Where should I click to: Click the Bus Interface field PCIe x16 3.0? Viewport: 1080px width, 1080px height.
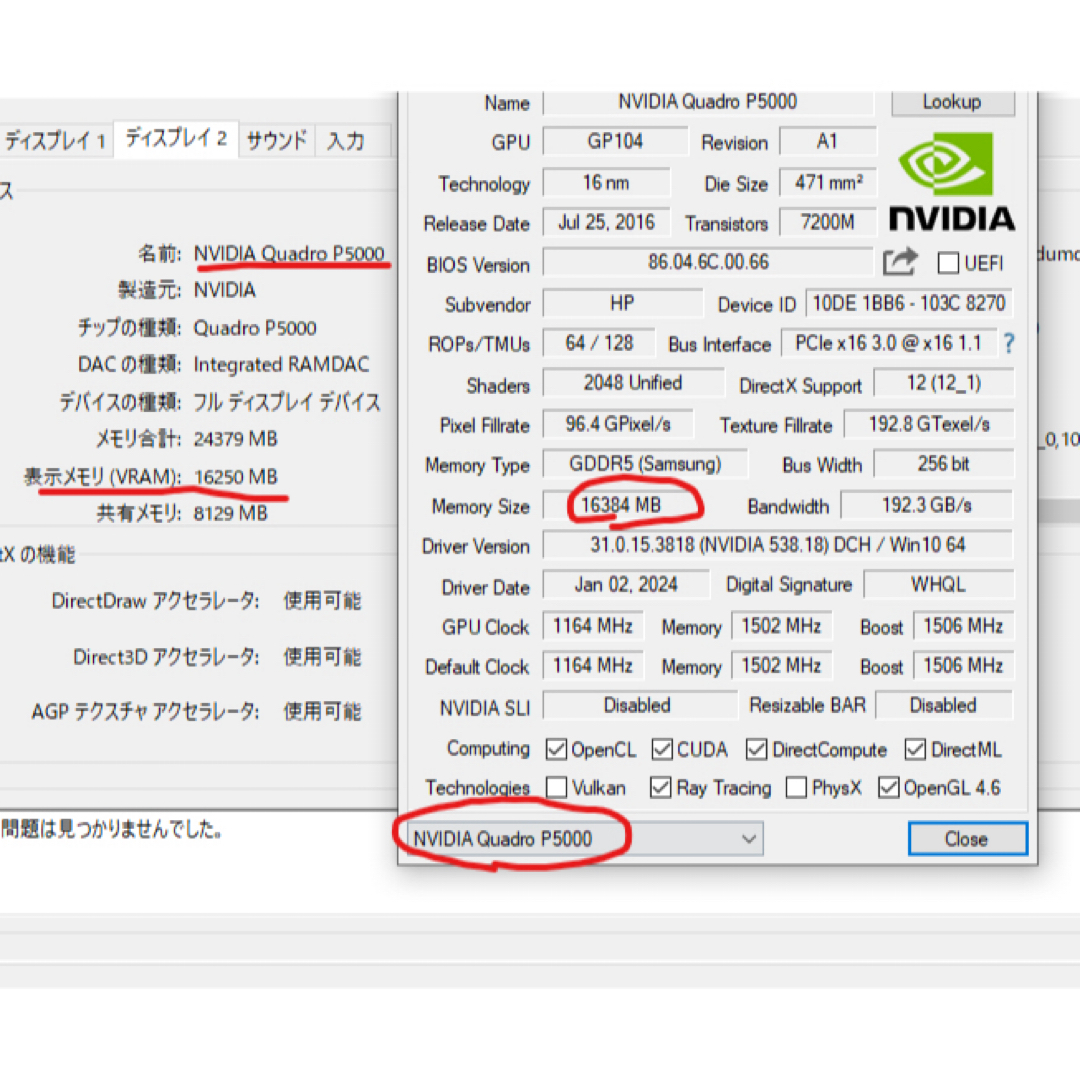(889, 343)
